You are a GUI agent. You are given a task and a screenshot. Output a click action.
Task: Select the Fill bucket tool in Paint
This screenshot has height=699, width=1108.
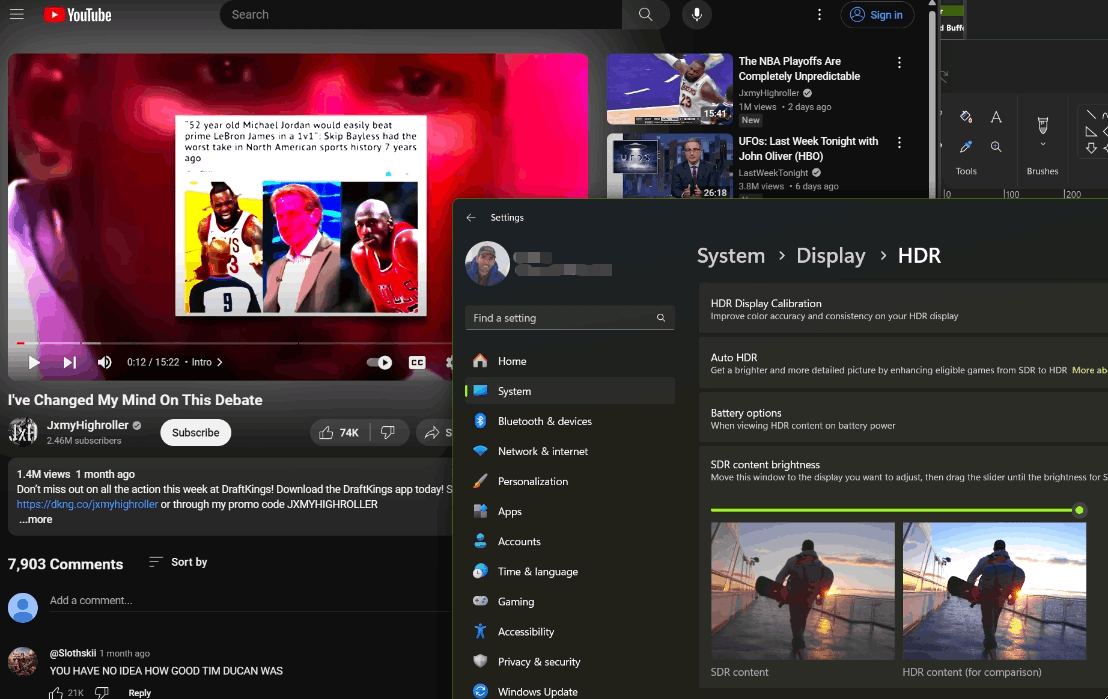[966, 117]
